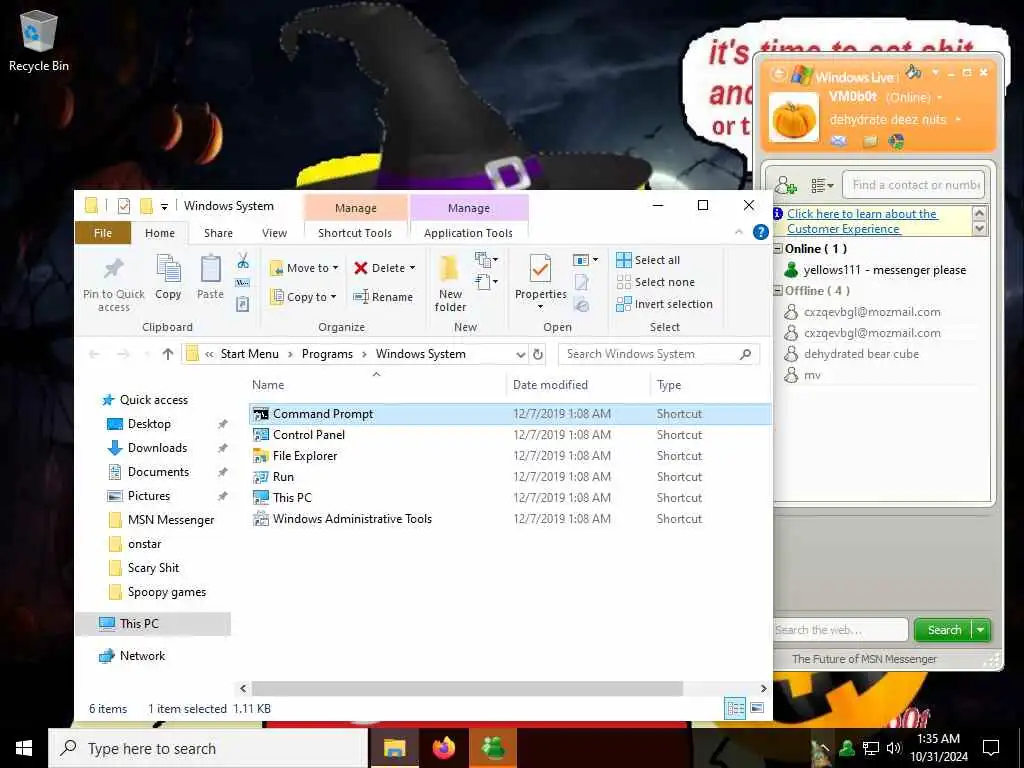The image size is (1024, 768).
Task: Expand the Move to dropdown
Action: point(335,268)
